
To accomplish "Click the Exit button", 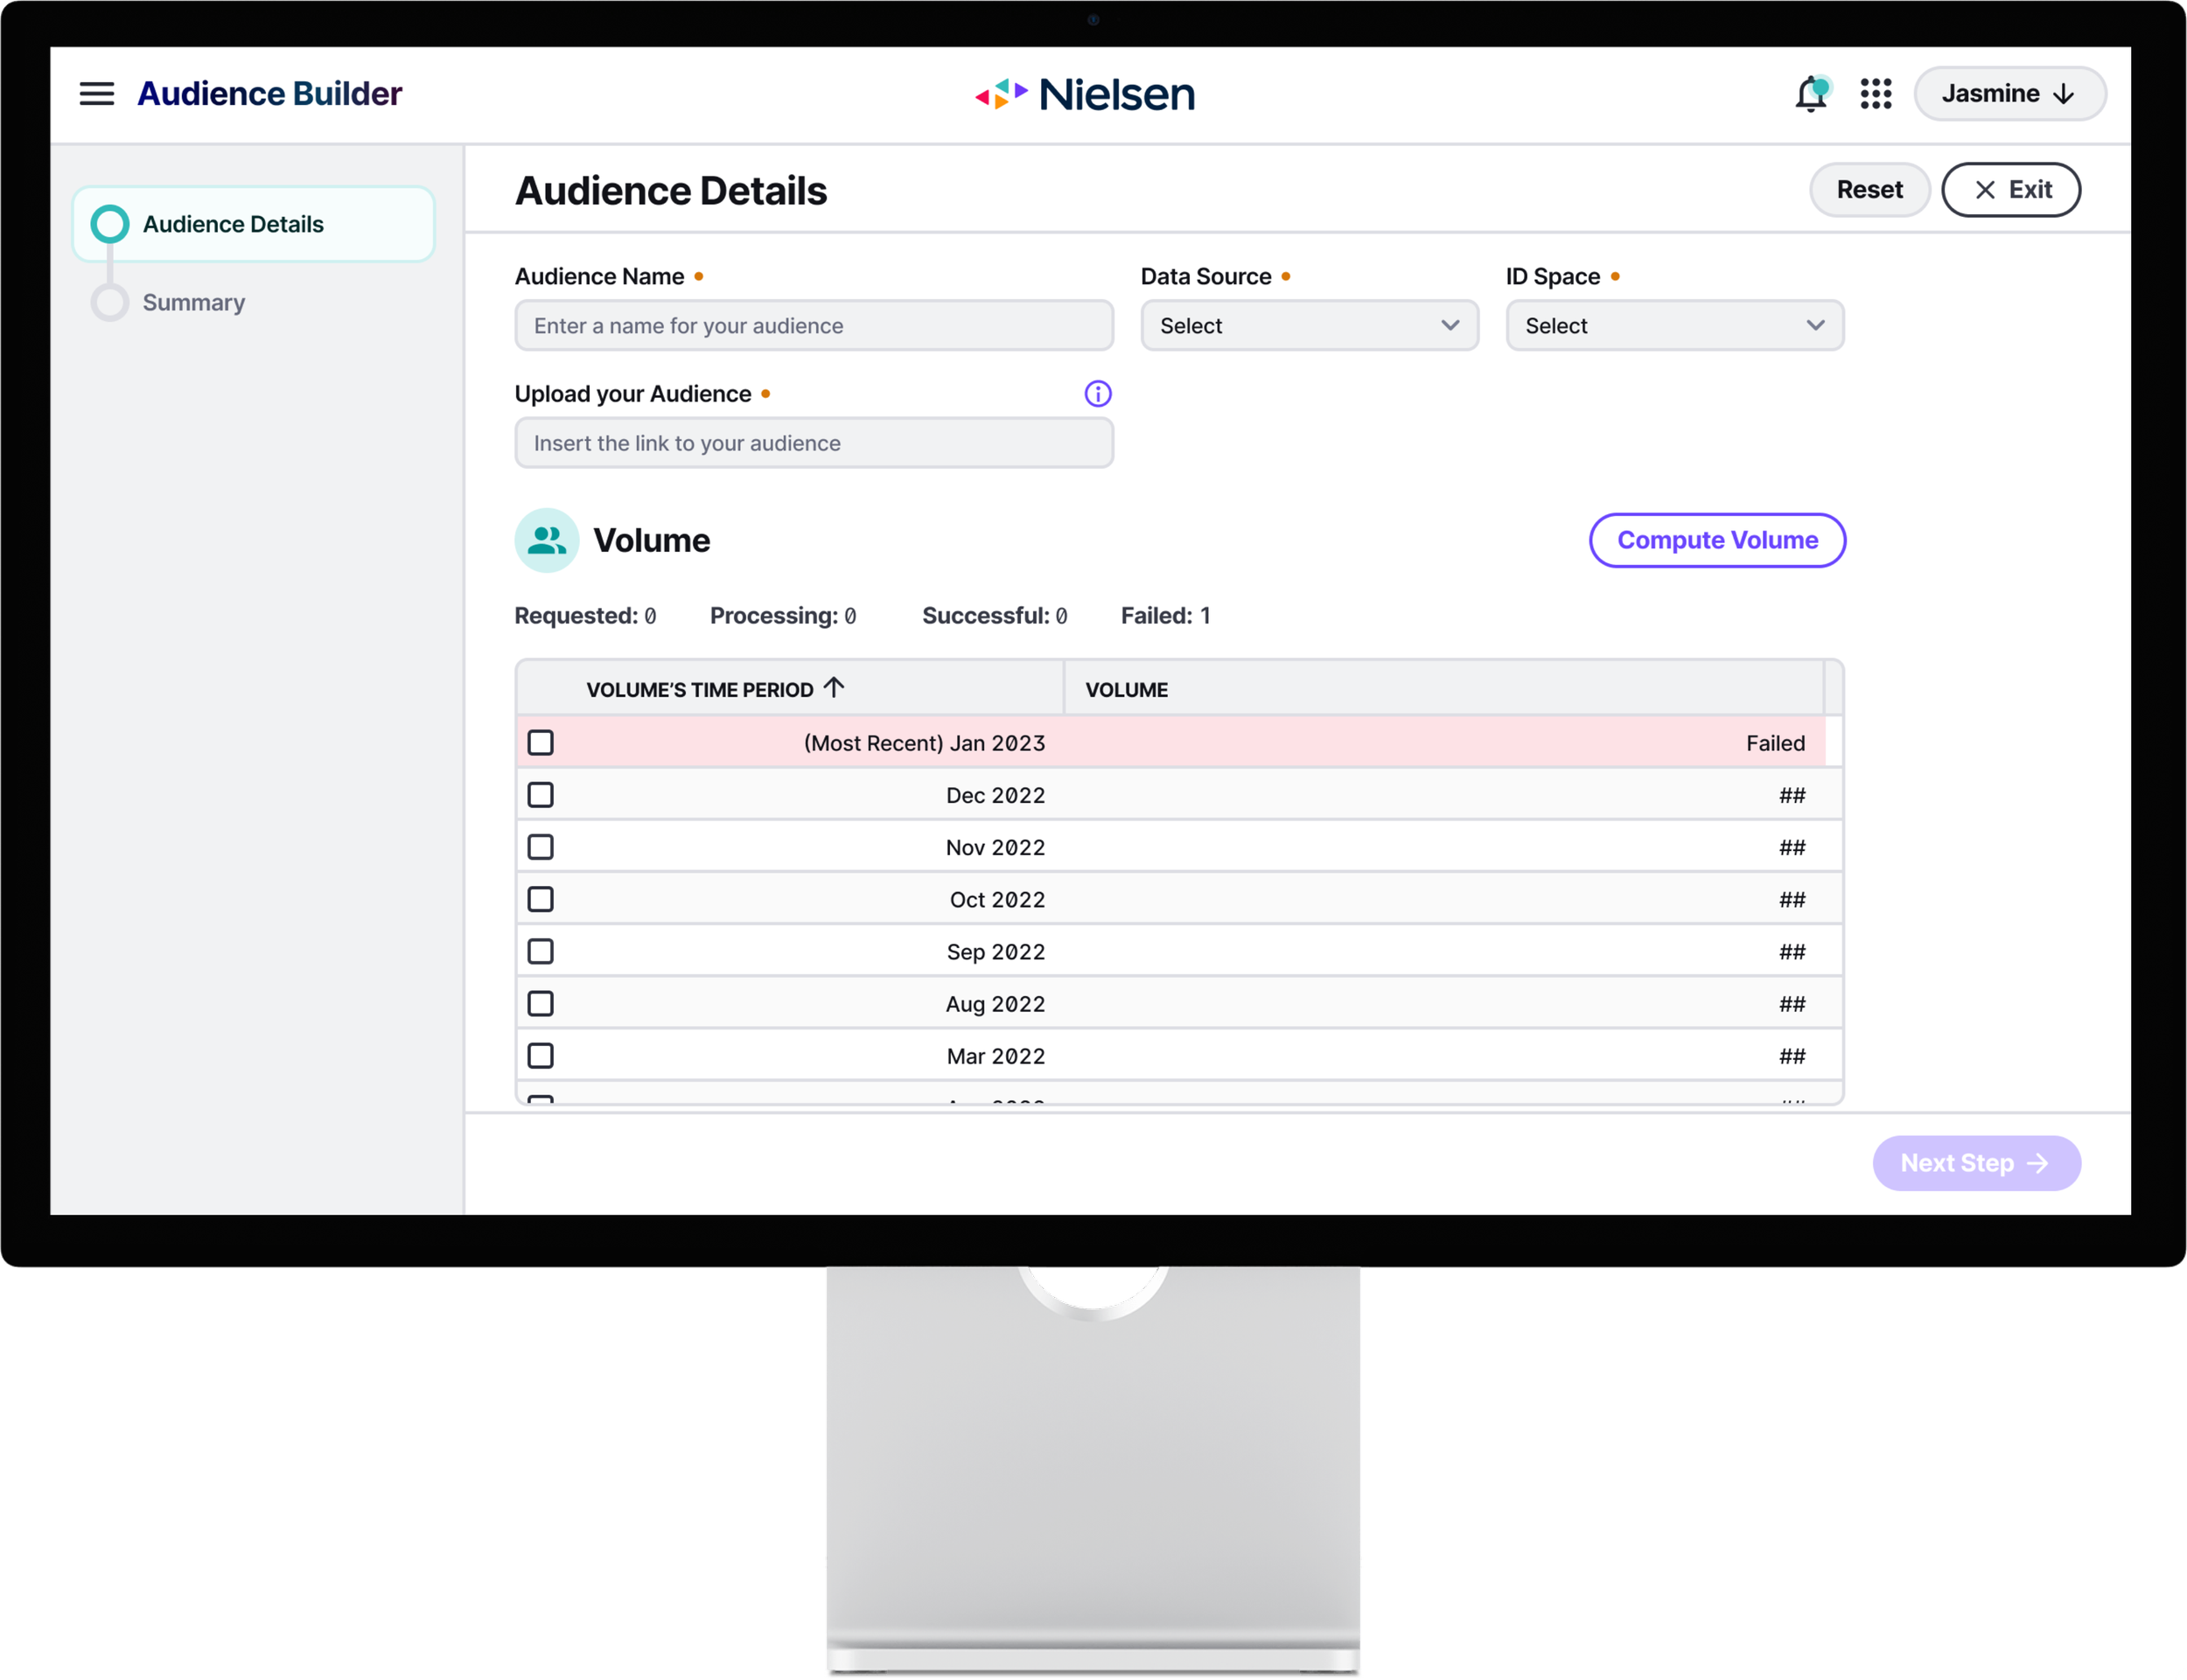I will click(2010, 190).
